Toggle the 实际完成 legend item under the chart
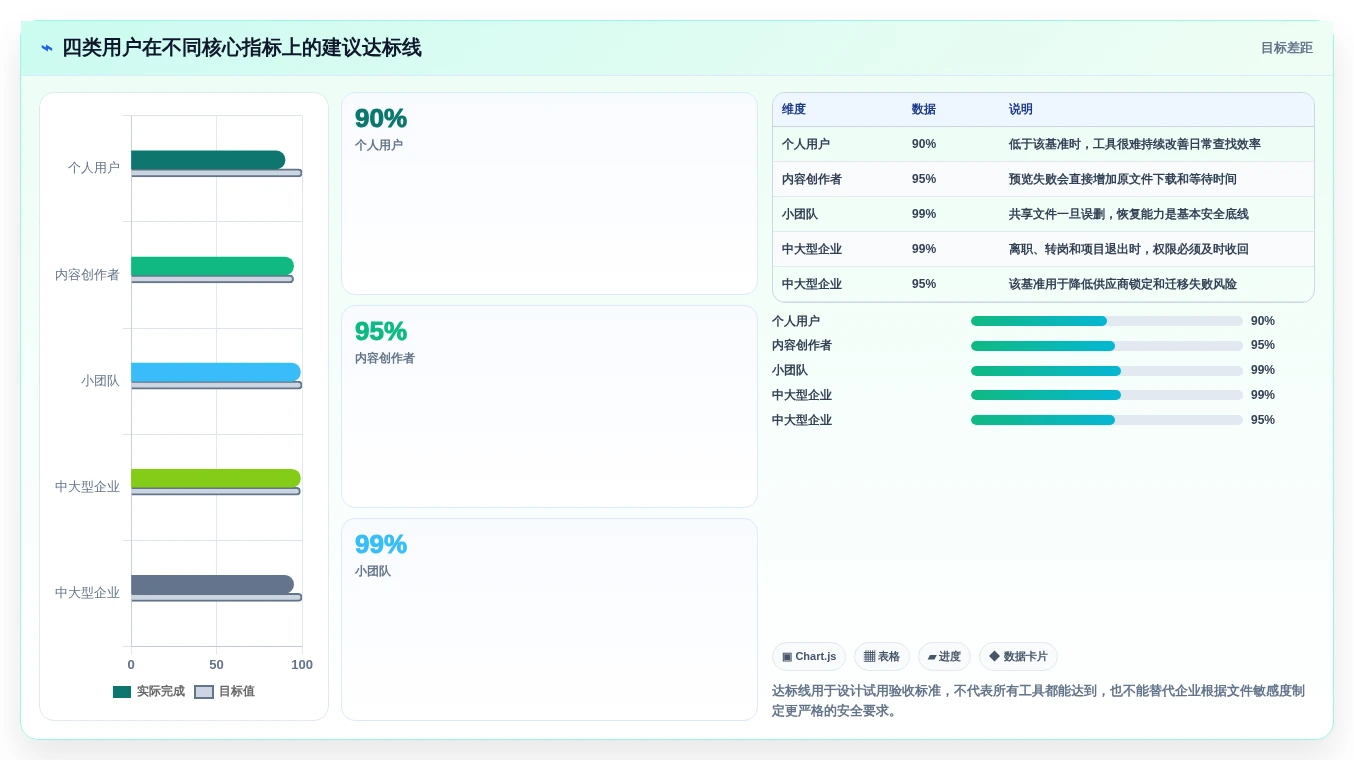1354x760 pixels. (149, 691)
